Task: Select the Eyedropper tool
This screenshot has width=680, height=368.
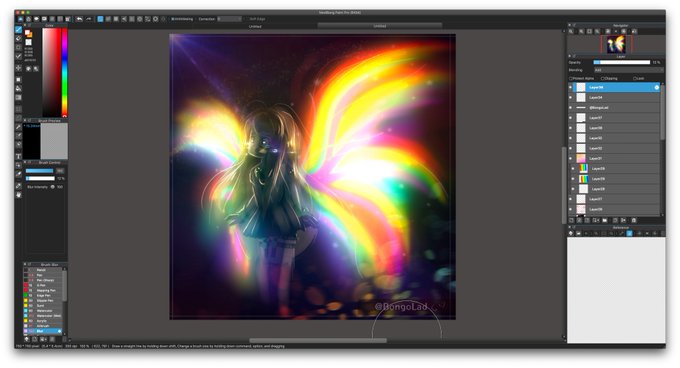Action: (18, 186)
